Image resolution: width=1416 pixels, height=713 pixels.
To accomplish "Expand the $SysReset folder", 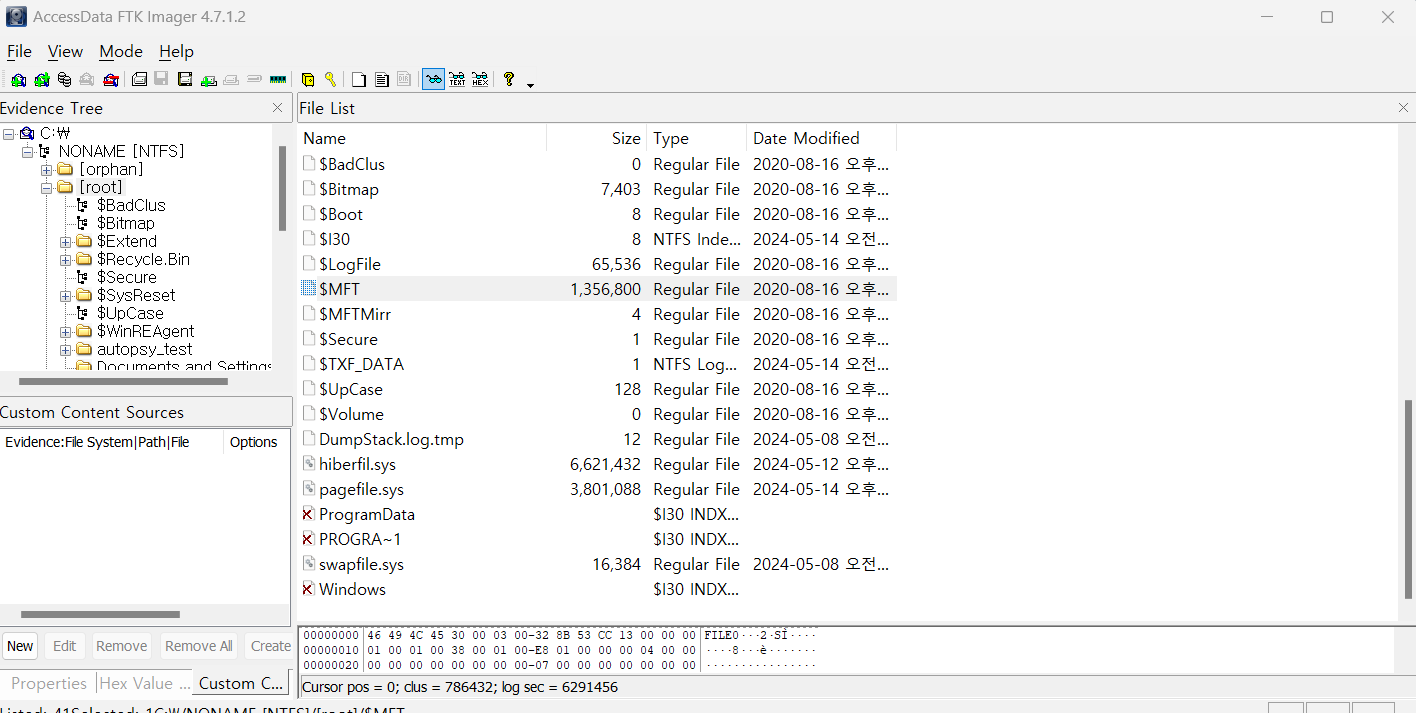I will 65,295.
